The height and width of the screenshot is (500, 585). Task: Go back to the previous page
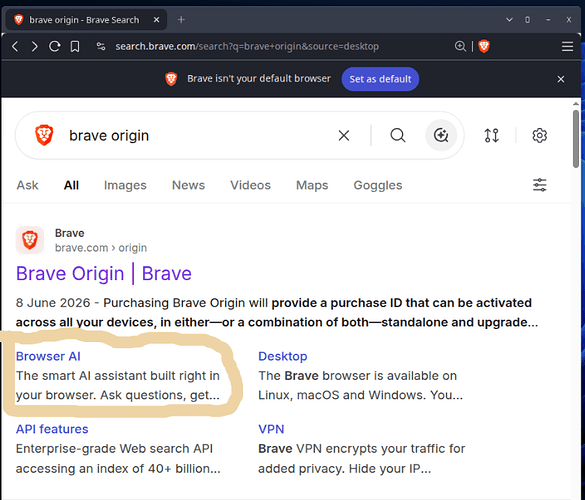[x=15, y=47]
